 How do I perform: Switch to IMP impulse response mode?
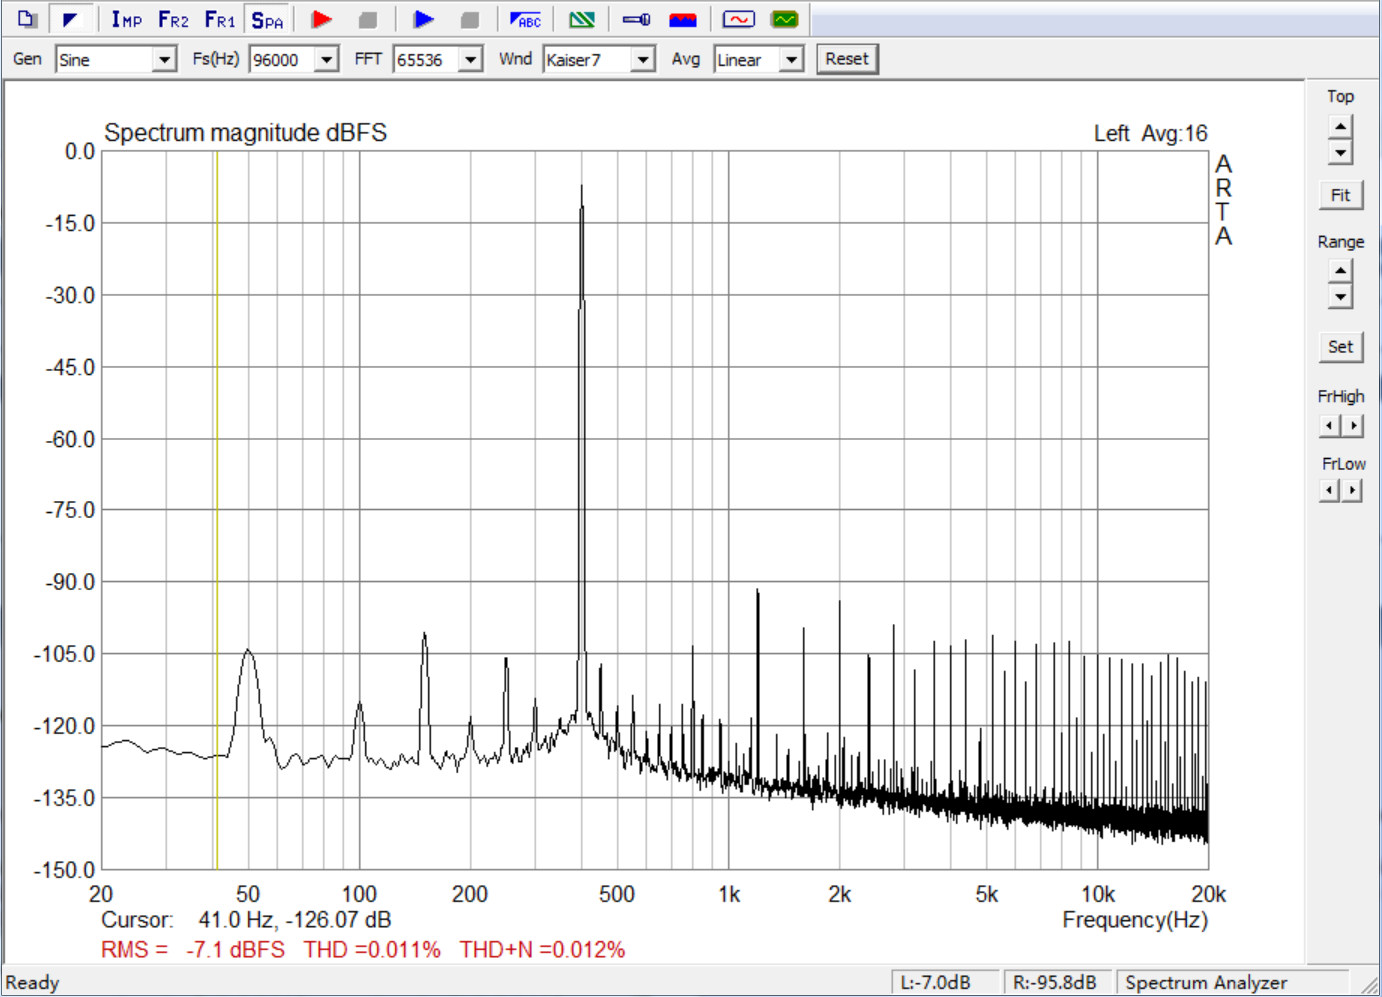click(x=126, y=19)
